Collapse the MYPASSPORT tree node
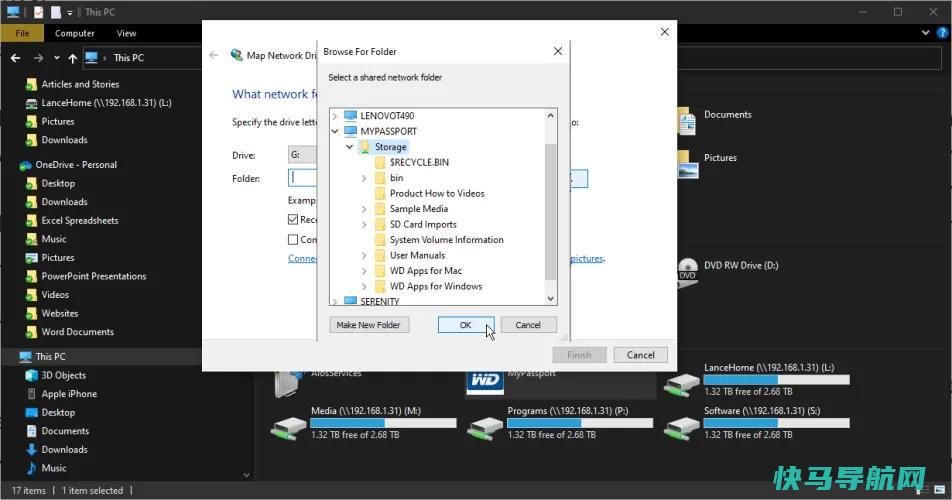 pos(335,131)
